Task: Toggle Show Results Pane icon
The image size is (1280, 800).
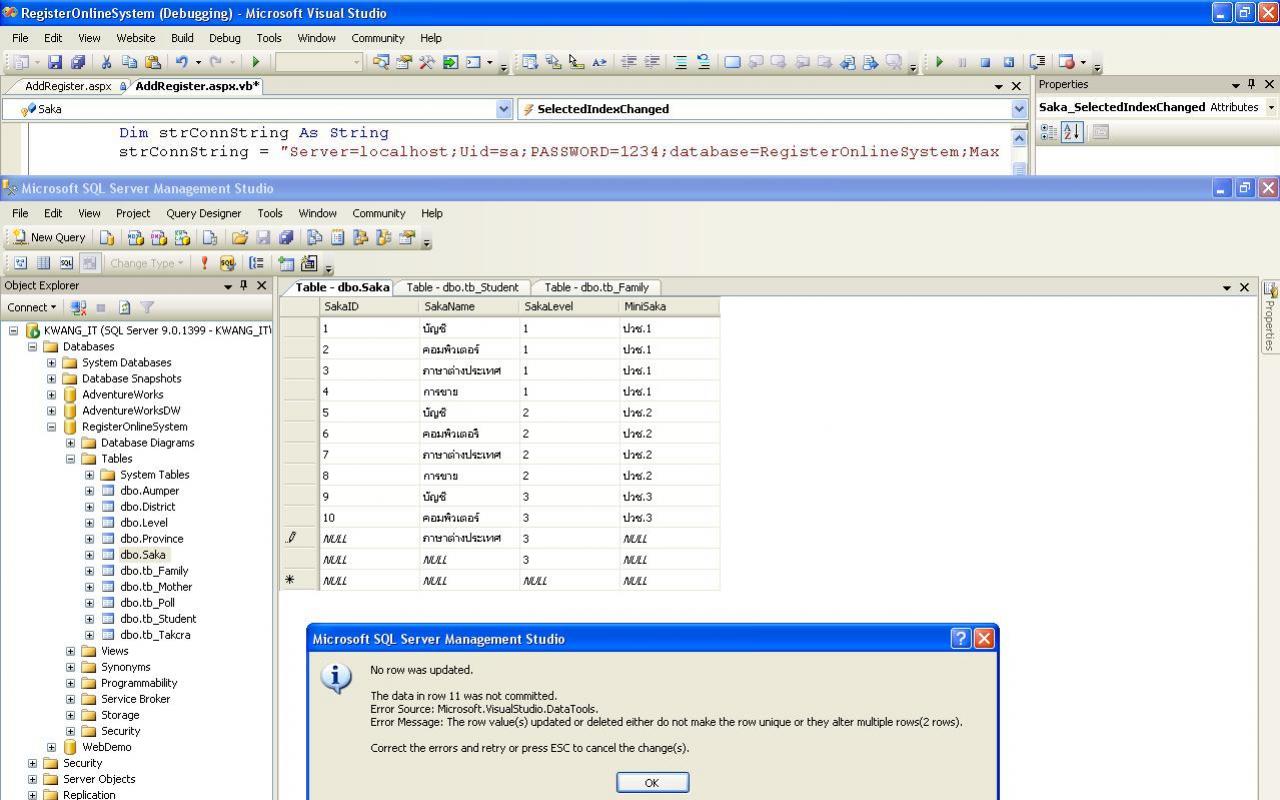Action: tap(89, 263)
